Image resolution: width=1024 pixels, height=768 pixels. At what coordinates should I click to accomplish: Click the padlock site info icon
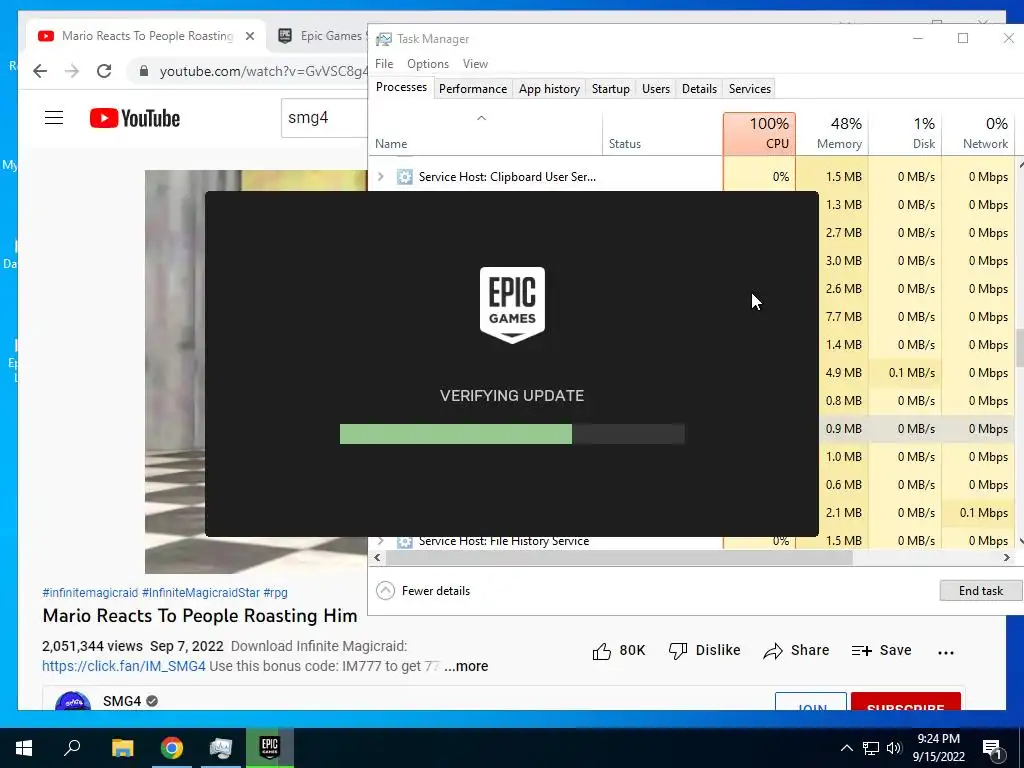click(x=144, y=71)
